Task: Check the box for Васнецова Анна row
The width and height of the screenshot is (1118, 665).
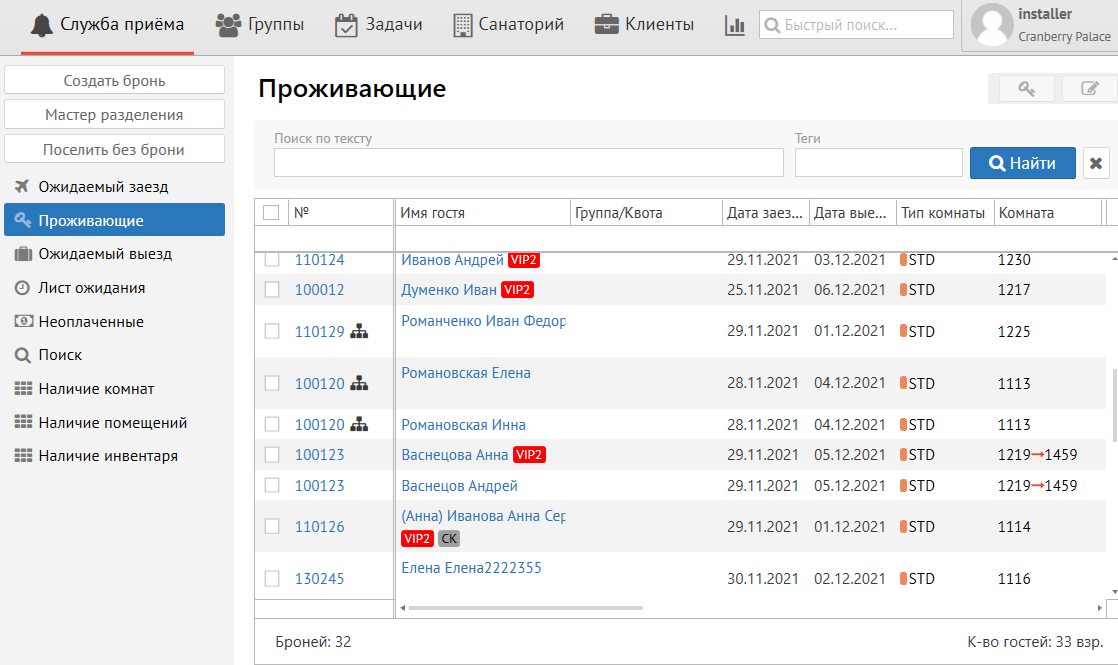Action: click(x=272, y=455)
